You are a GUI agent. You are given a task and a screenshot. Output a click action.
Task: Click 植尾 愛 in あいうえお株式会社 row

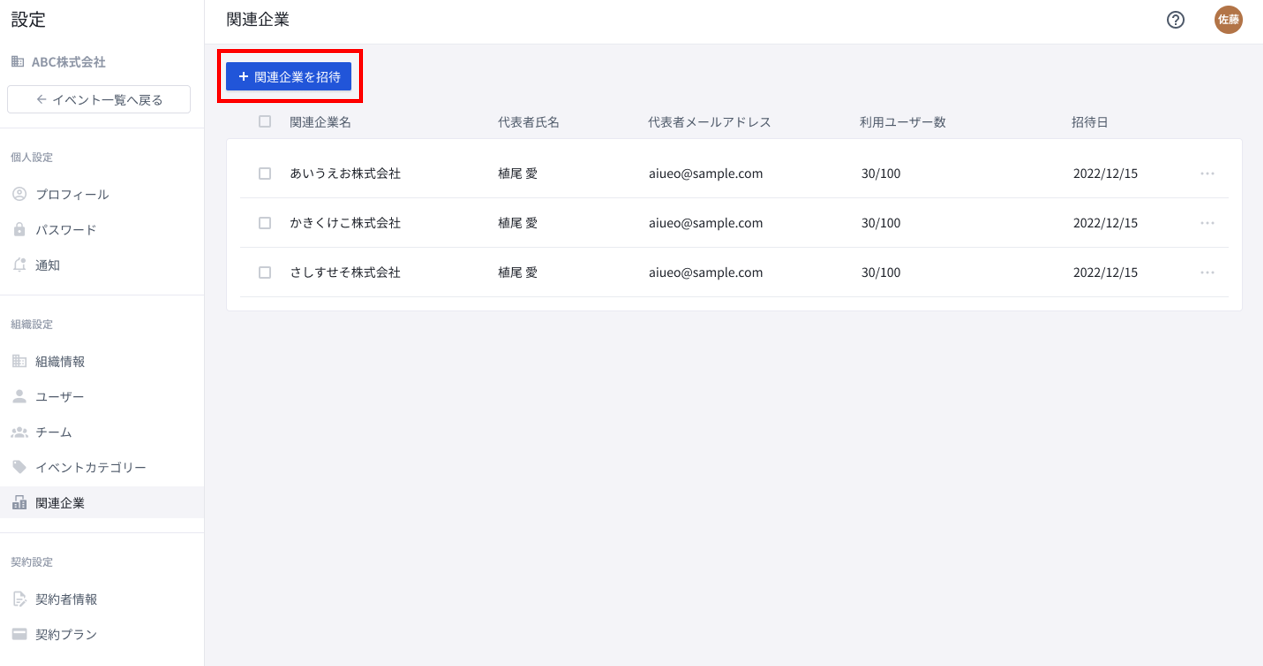518,173
